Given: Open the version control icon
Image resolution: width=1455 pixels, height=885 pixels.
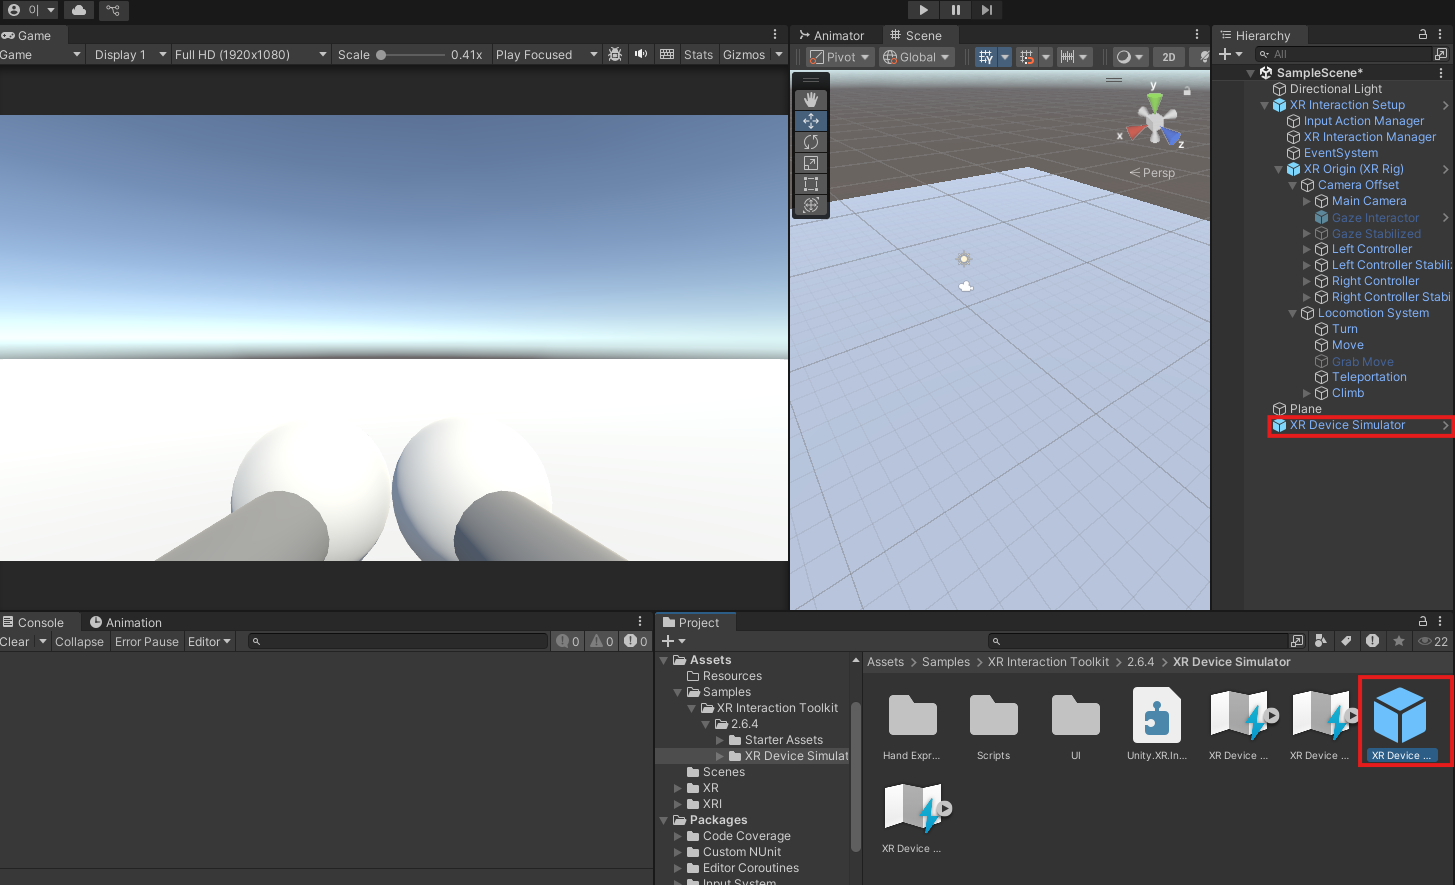Looking at the screenshot, I should 113,10.
